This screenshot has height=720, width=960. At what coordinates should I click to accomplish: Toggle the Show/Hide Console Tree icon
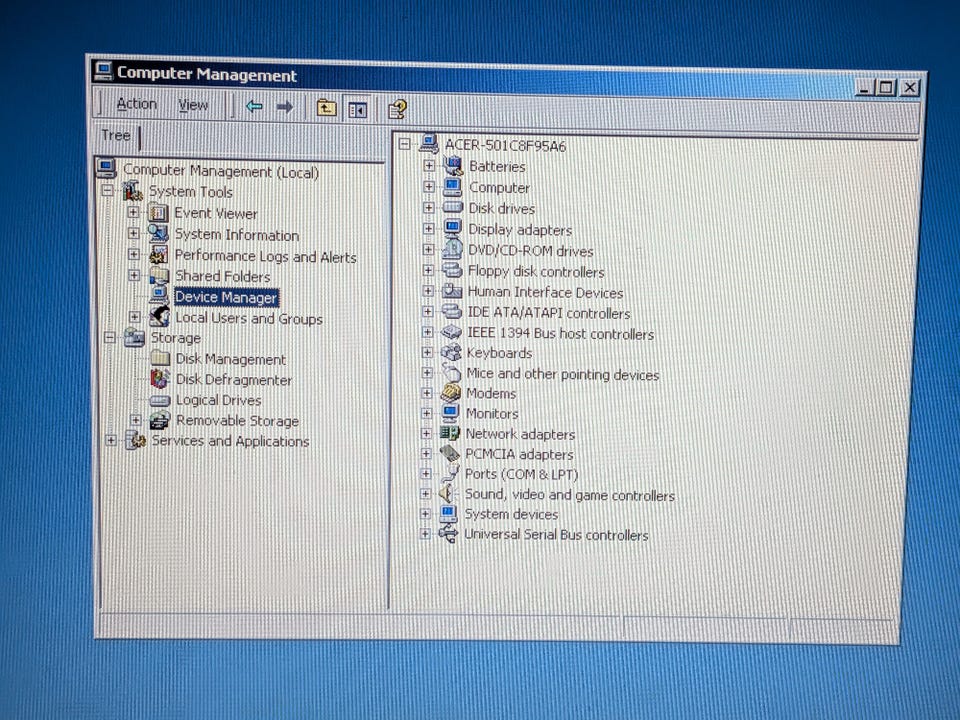(358, 110)
